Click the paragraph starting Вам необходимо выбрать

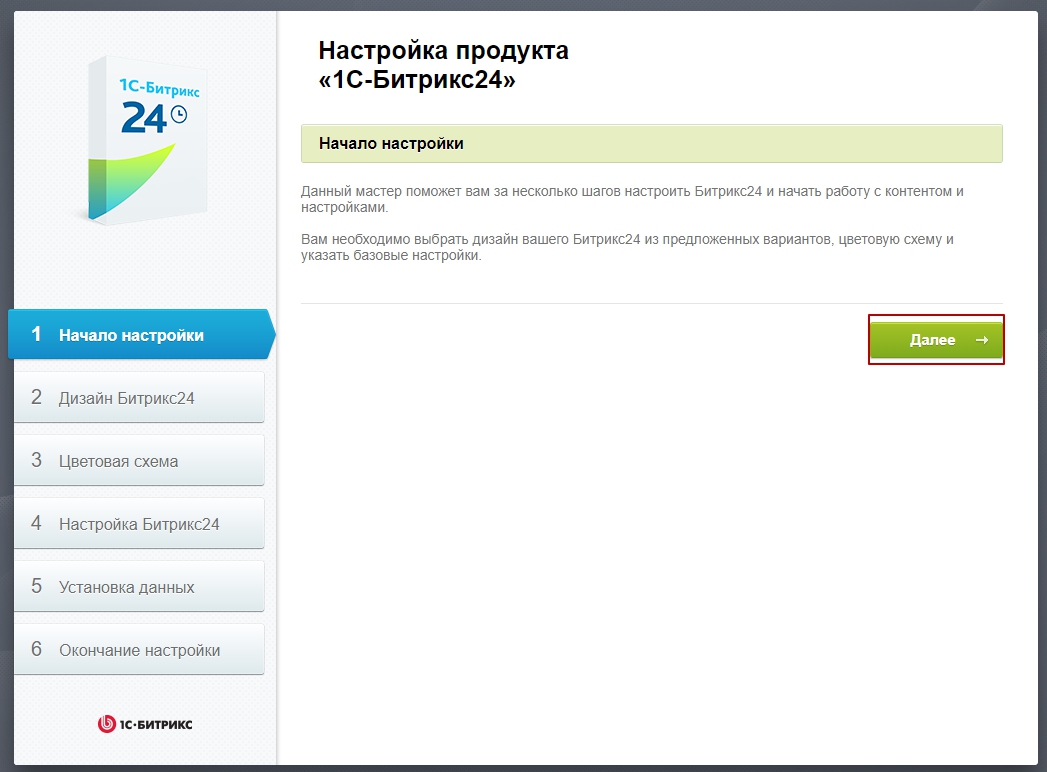click(627, 247)
